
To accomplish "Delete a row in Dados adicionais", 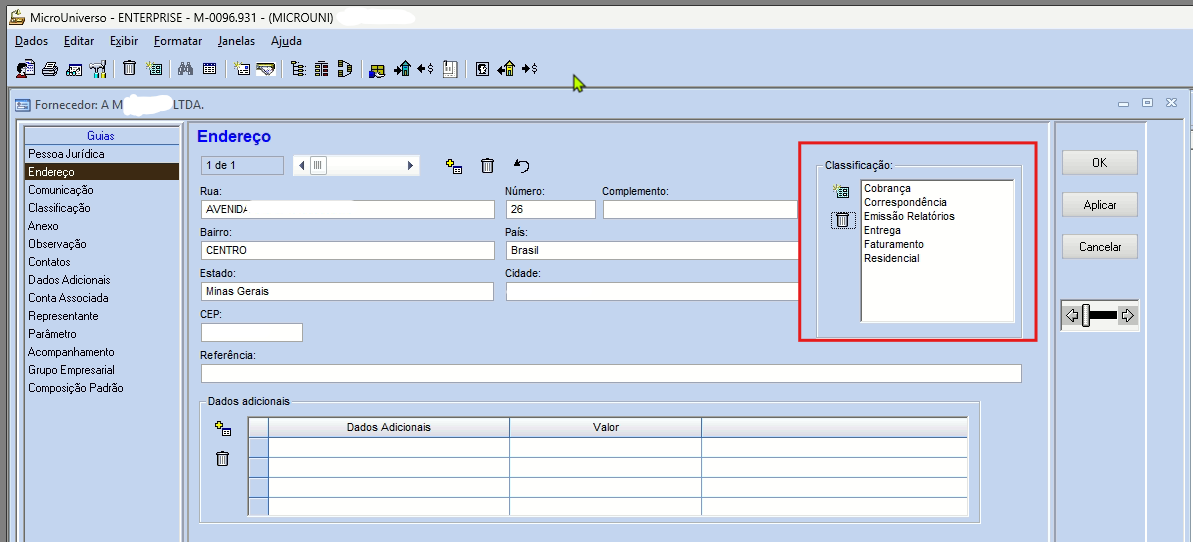I will tap(222, 458).
